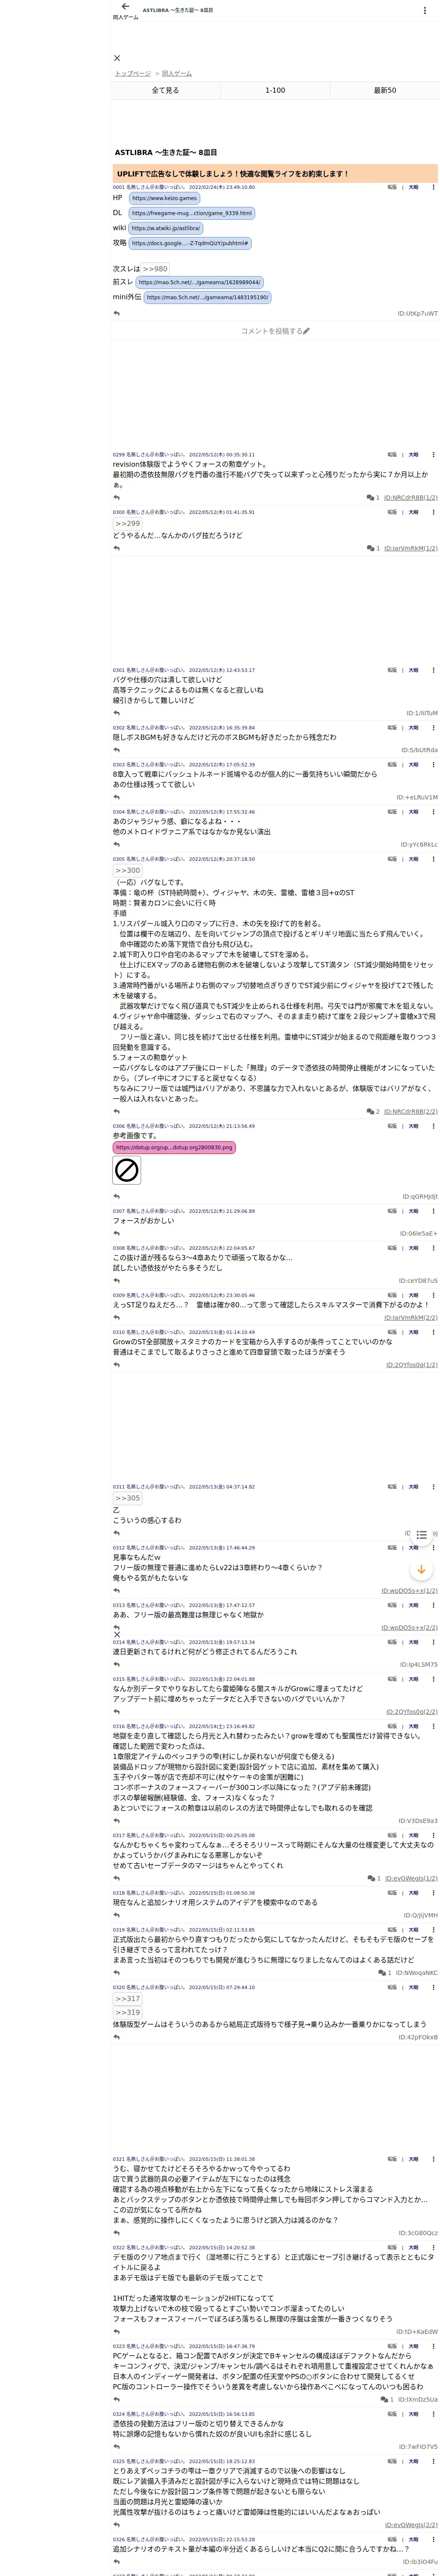Jump to >>305 anchor in post 0311
Image resolution: width=440 pixels, height=2576 pixels.
127,1498
